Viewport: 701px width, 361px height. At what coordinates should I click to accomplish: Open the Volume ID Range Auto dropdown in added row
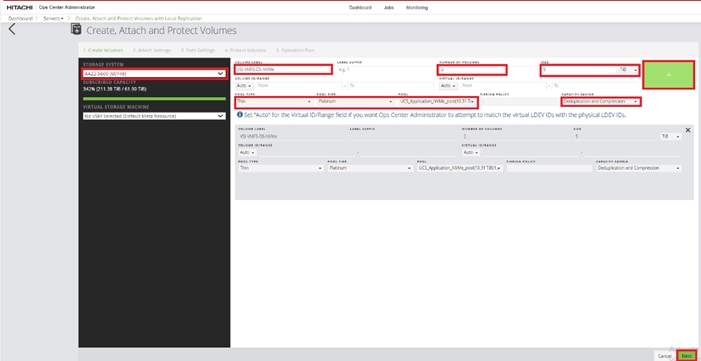(x=246, y=153)
